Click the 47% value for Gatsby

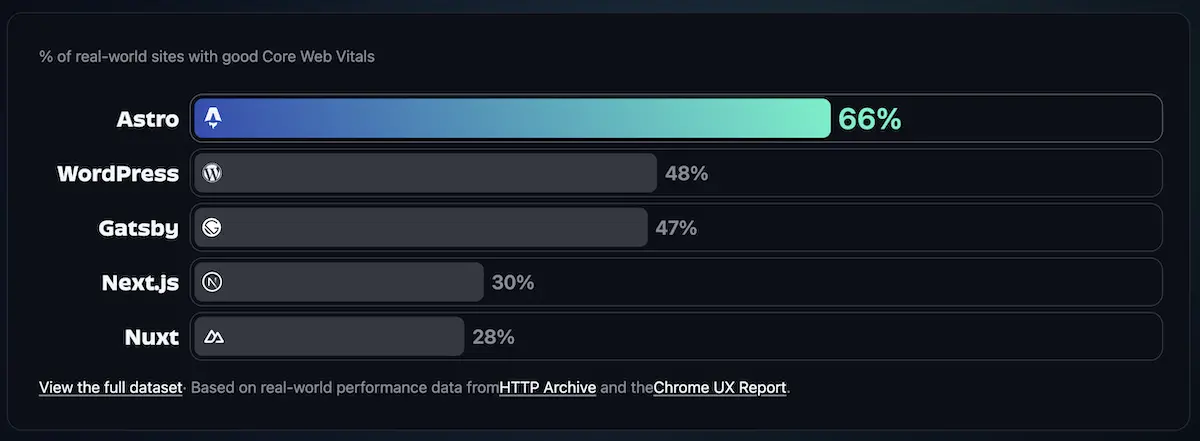click(x=676, y=228)
